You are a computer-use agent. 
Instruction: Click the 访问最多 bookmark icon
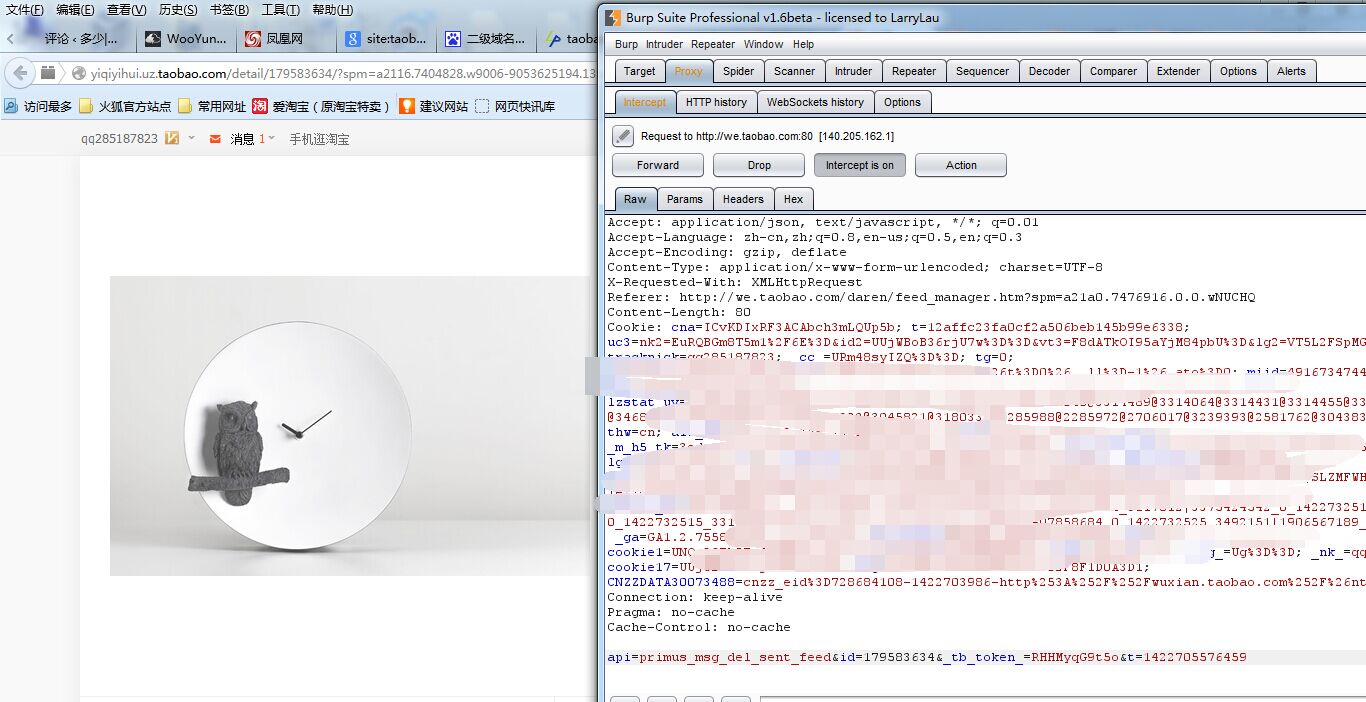click(x=12, y=106)
